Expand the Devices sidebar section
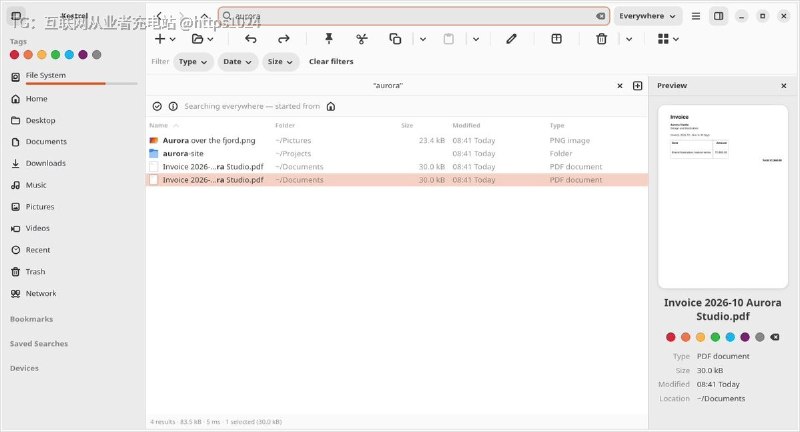 pyautogui.click(x=24, y=368)
